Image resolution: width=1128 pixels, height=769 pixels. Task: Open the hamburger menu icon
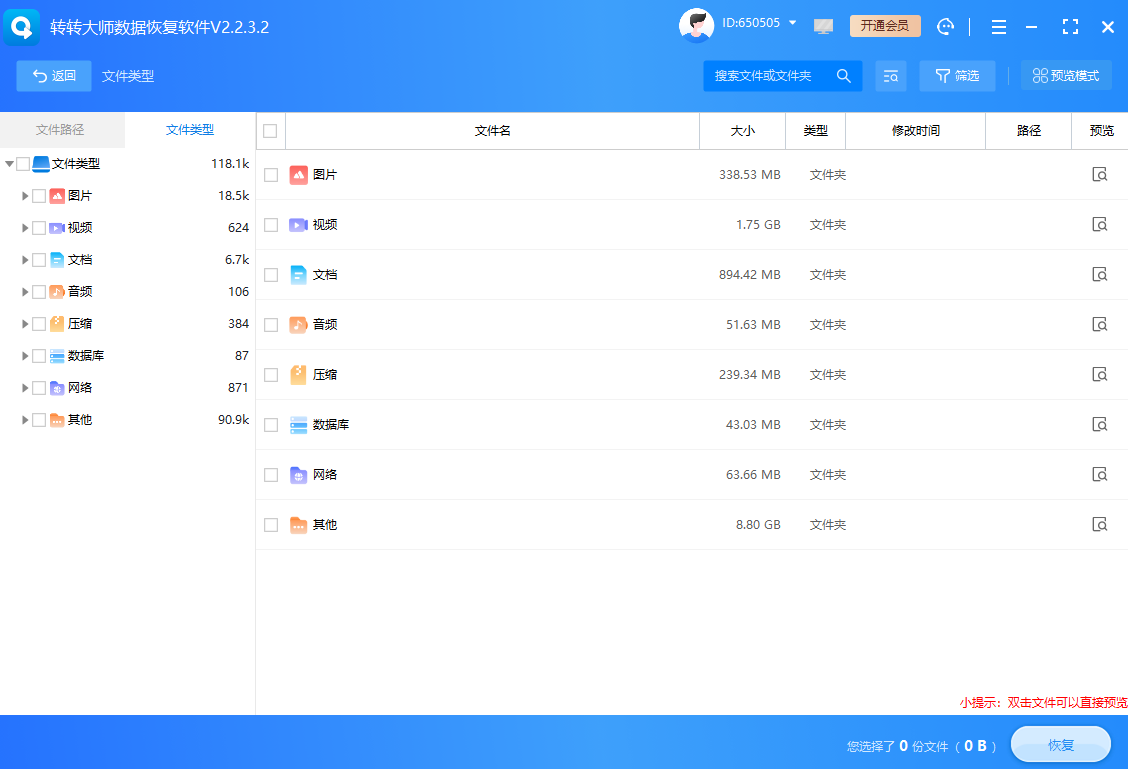point(998,27)
